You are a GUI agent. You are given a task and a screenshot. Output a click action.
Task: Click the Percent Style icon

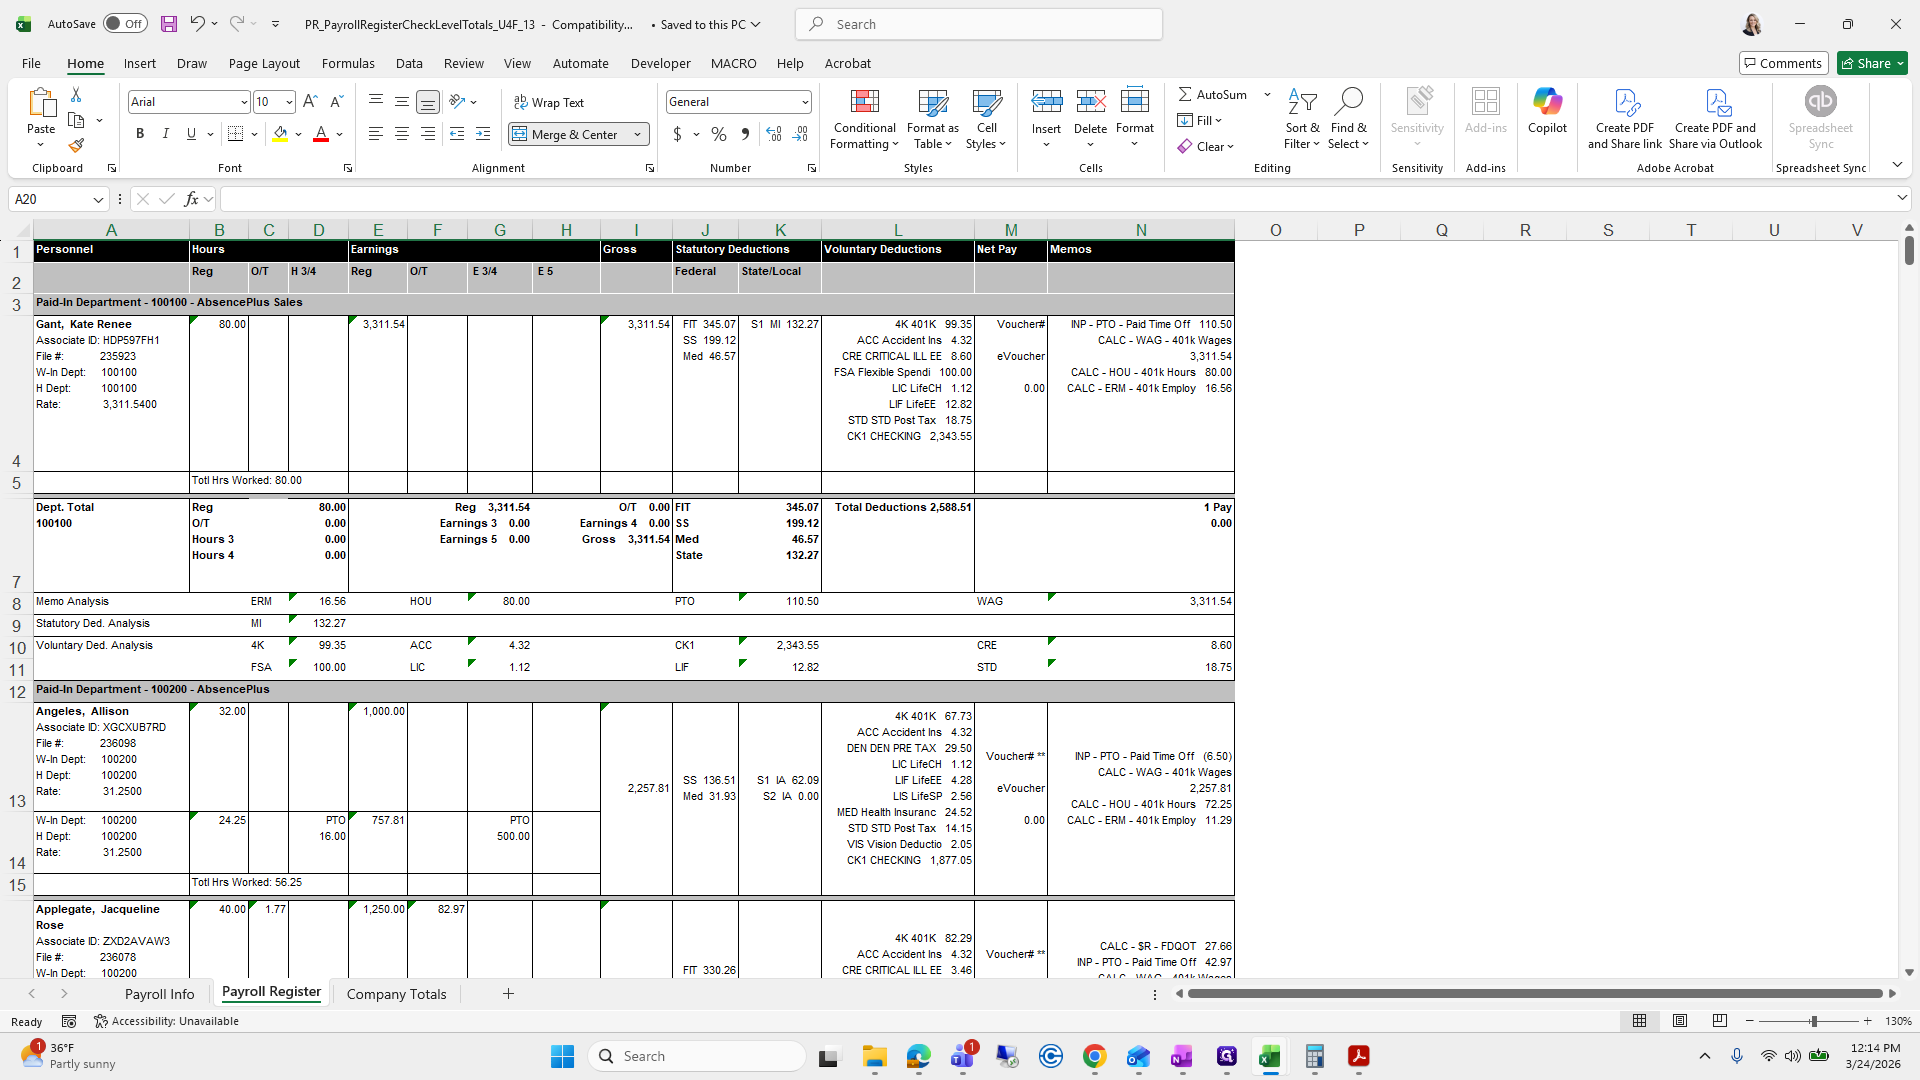[x=718, y=134]
